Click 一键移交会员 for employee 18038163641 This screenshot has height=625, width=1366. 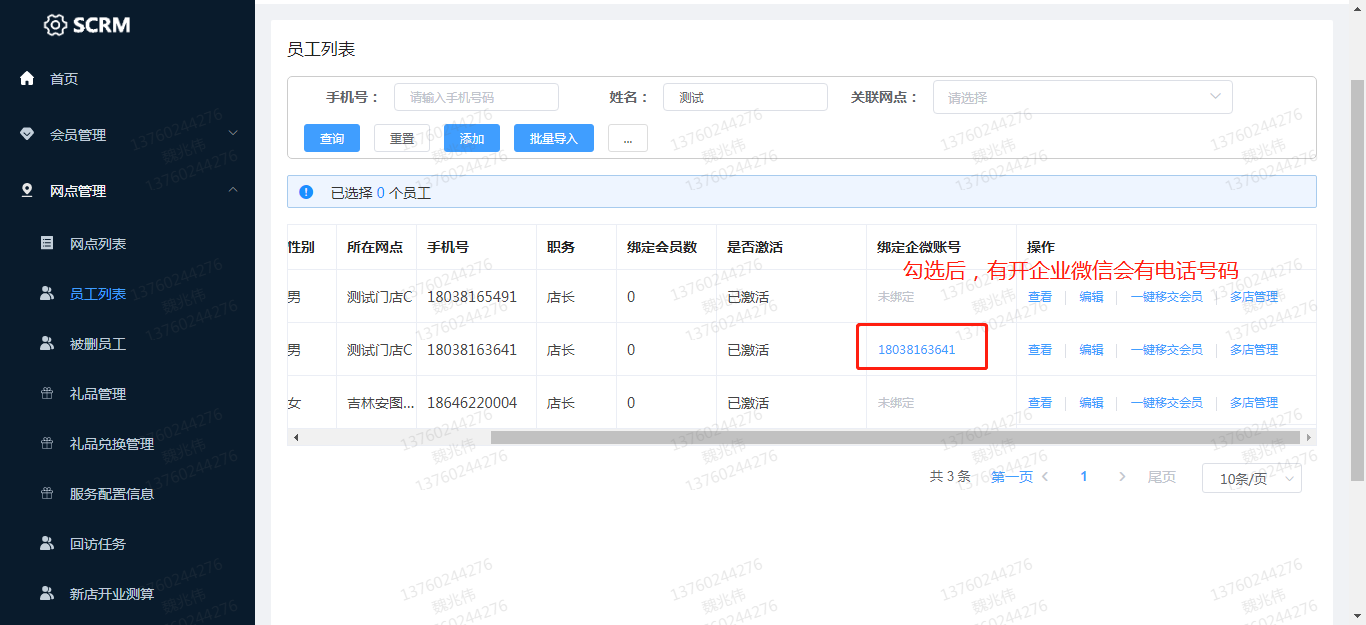click(1166, 350)
